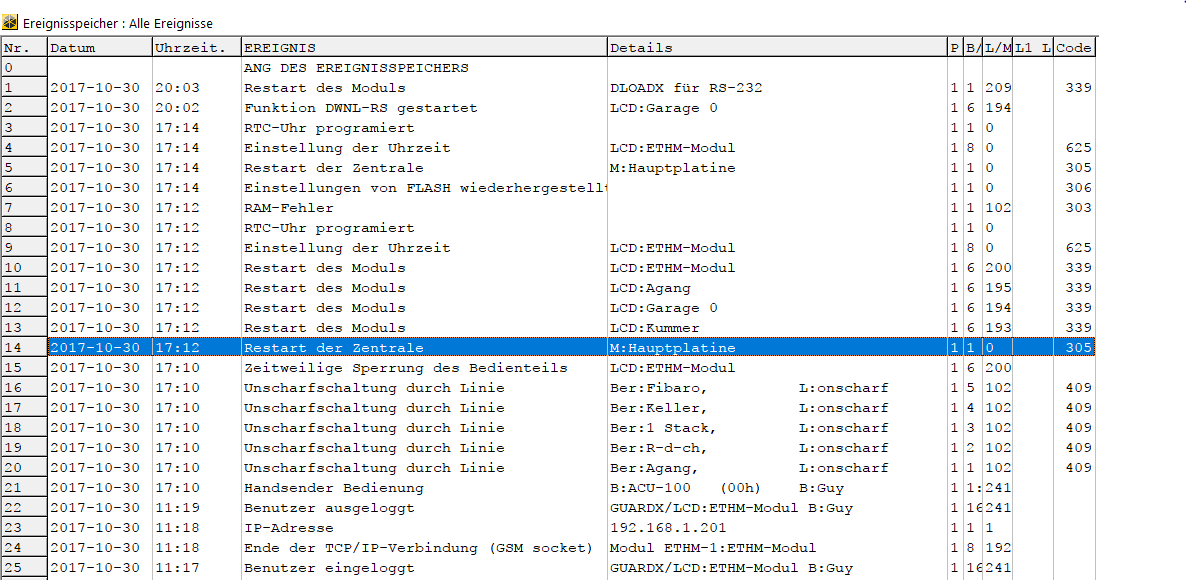The image size is (1186, 580).
Task: Click the Code column header
Action: click(x=1074, y=47)
